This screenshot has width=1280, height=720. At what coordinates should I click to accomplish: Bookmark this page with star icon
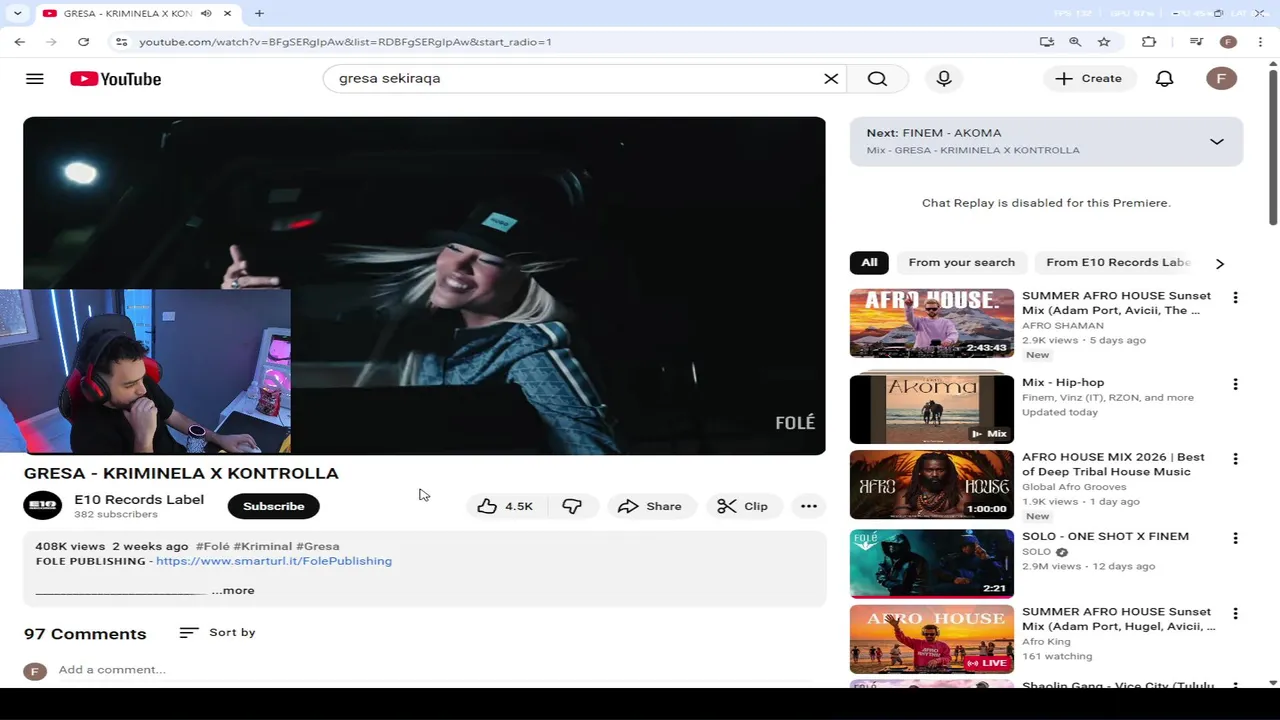click(1104, 42)
